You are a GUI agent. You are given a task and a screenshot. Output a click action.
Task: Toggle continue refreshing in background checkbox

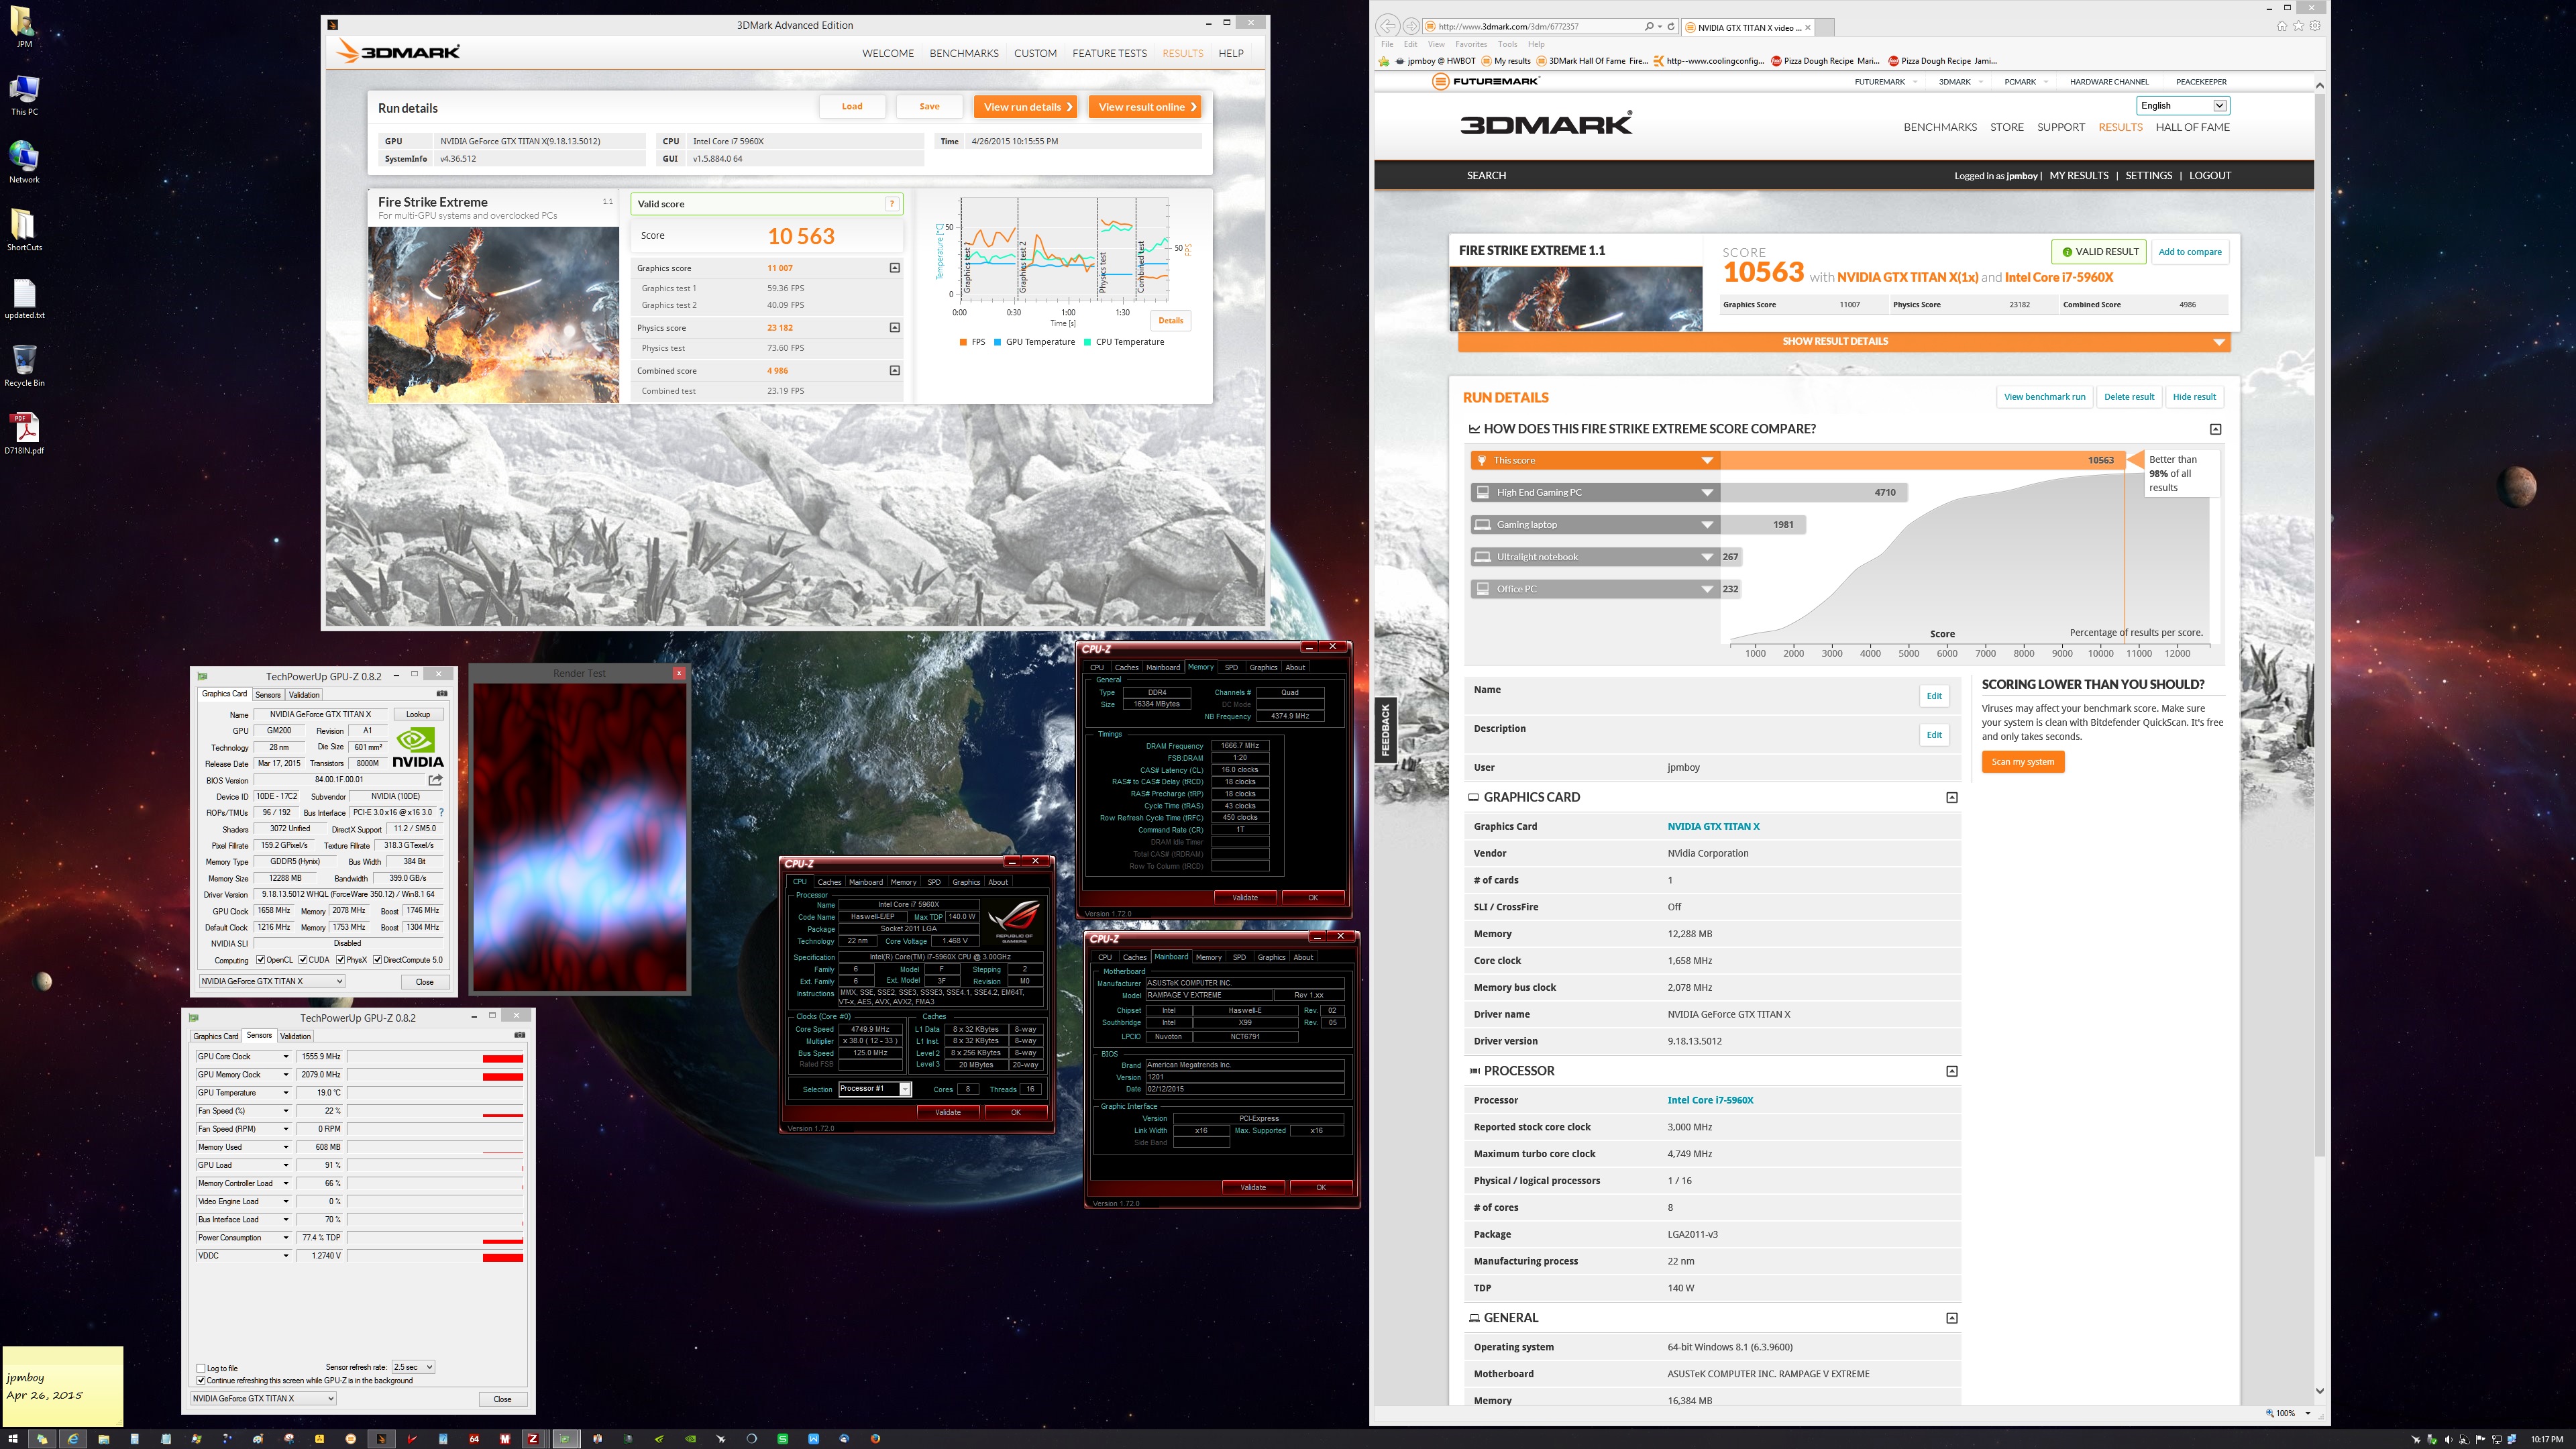pos(201,1380)
